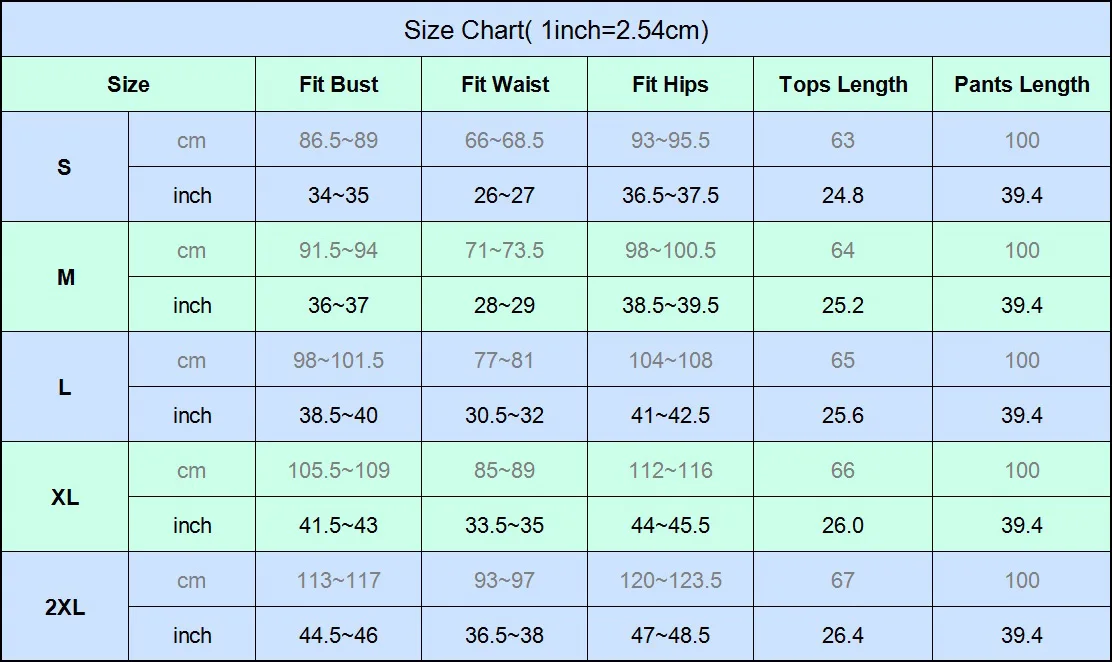The height and width of the screenshot is (662, 1112).
Task: Click the M size row label
Action: (x=65, y=277)
